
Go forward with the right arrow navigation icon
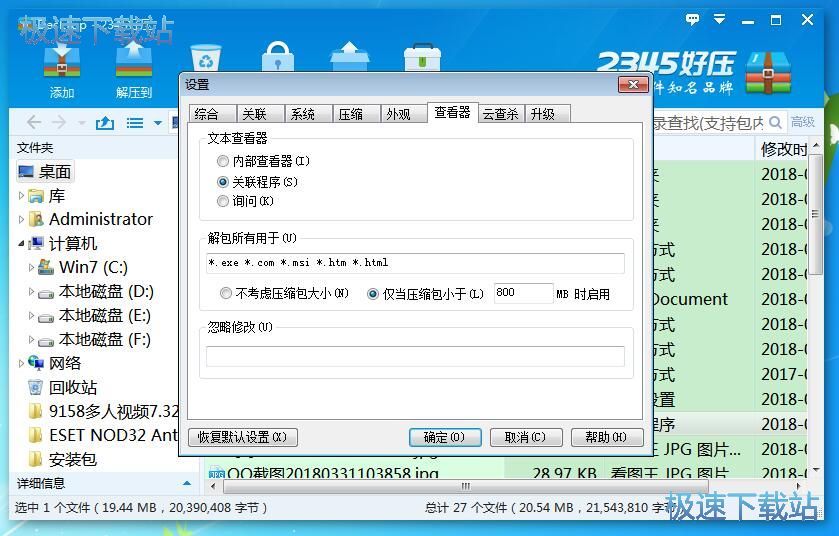[59, 122]
